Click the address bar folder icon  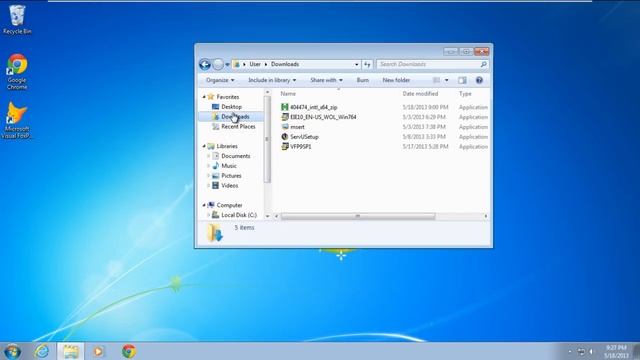point(236,64)
